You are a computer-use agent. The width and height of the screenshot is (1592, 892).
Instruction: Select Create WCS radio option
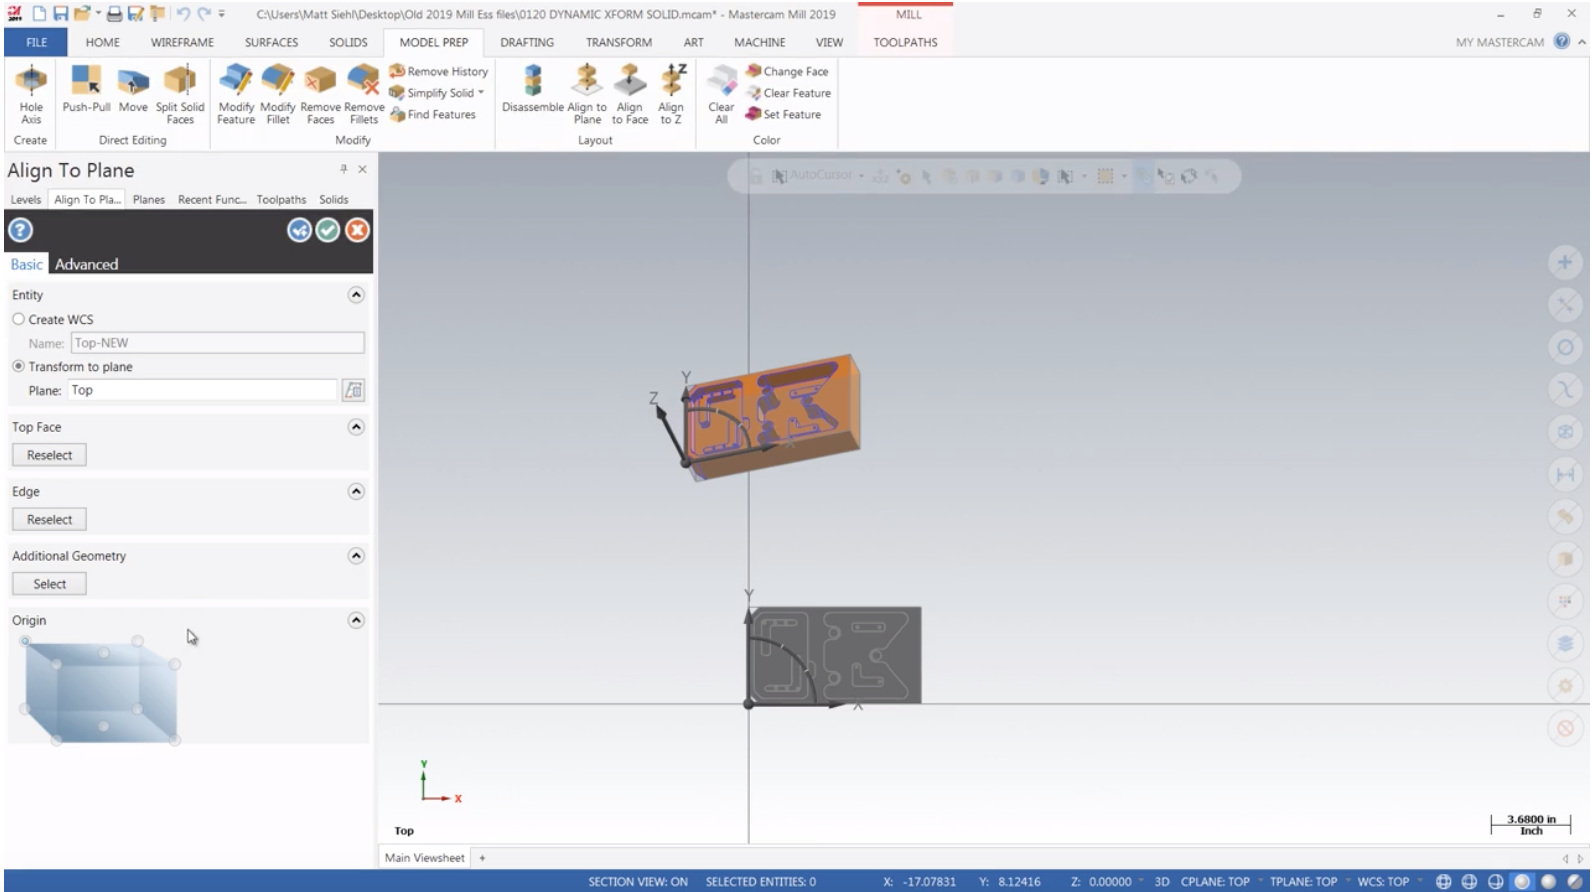pyautogui.click(x=18, y=319)
